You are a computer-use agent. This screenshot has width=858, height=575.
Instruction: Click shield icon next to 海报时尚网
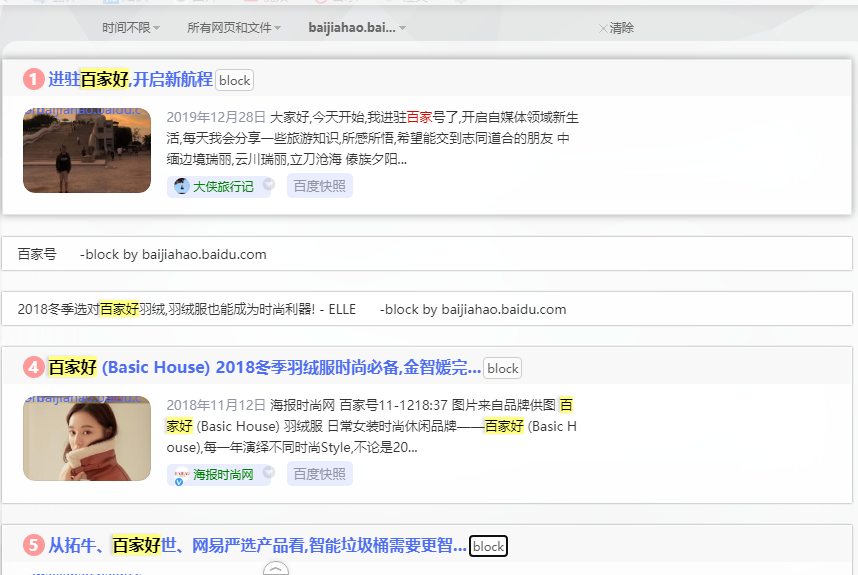268,472
